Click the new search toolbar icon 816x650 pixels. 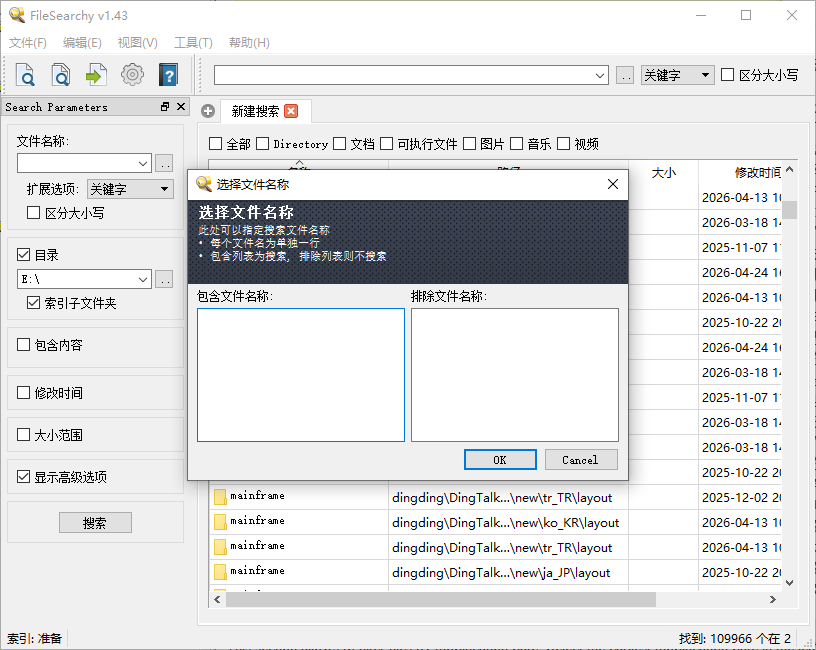25,75
